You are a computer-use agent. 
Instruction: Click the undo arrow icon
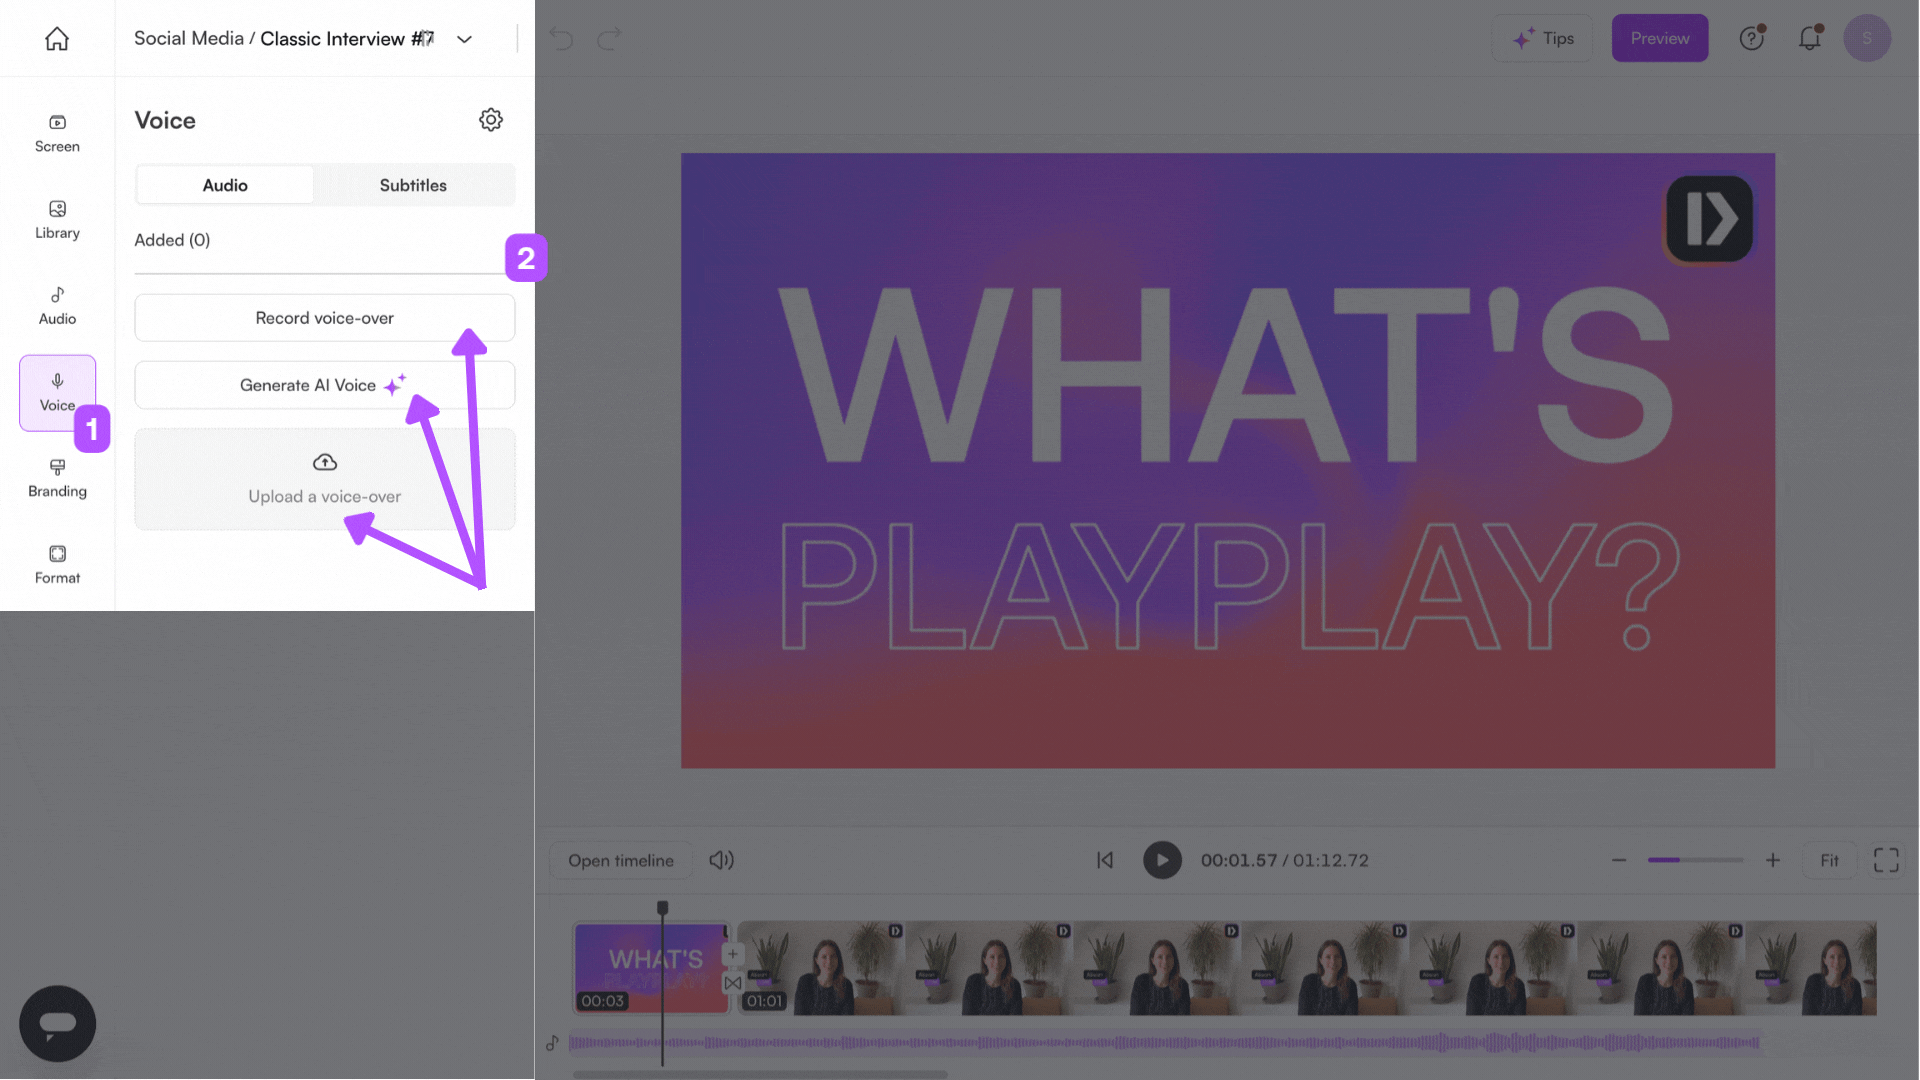(x=562, y=39)
